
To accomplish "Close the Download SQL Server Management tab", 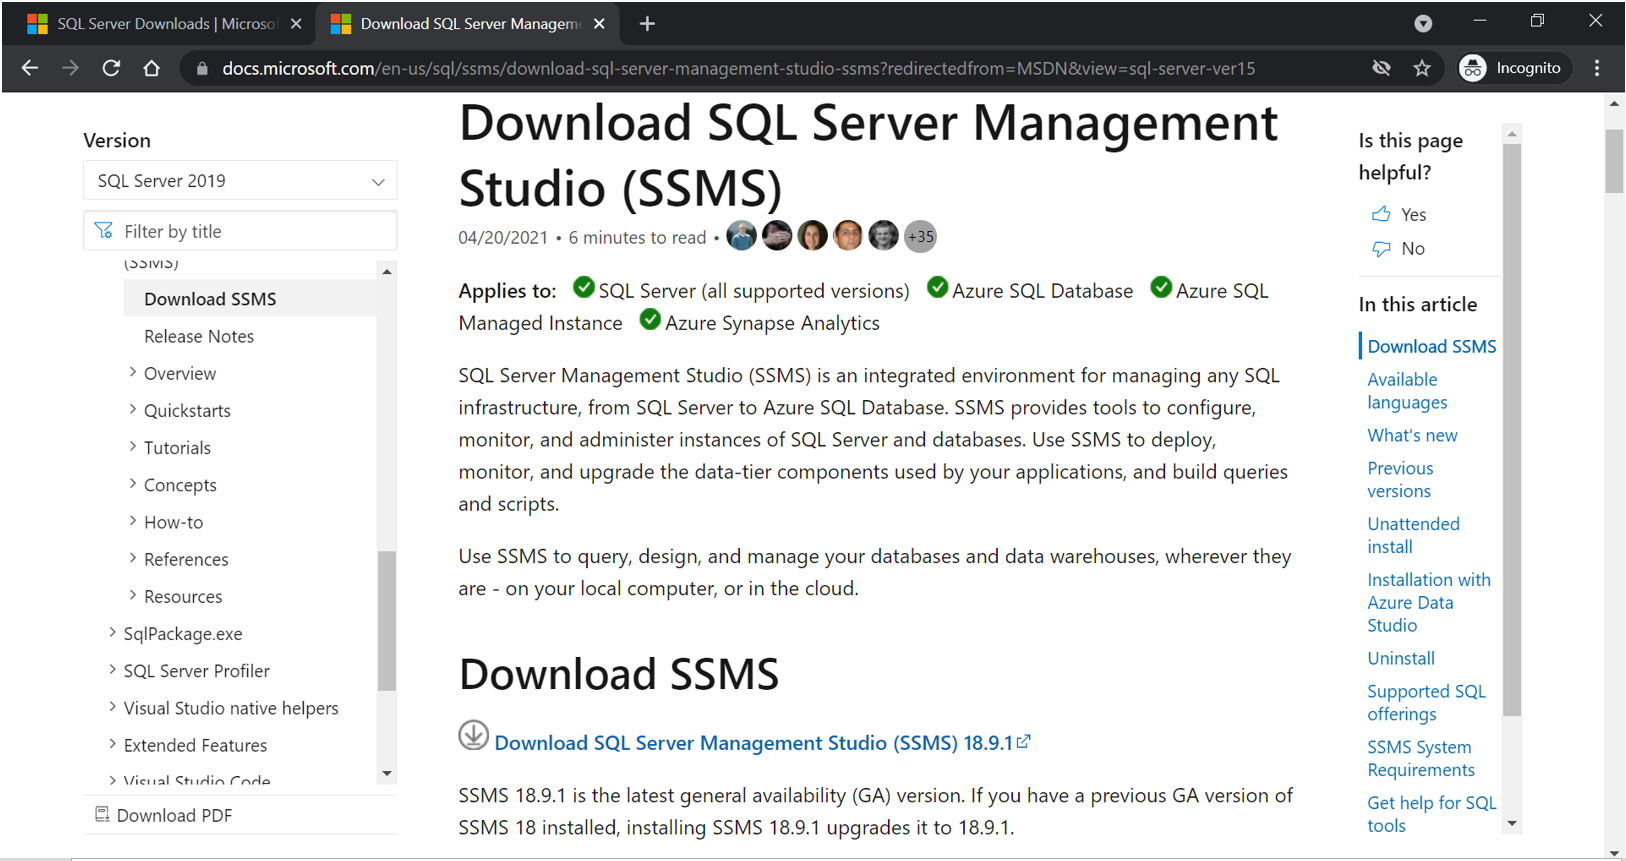I will (599, 24).
